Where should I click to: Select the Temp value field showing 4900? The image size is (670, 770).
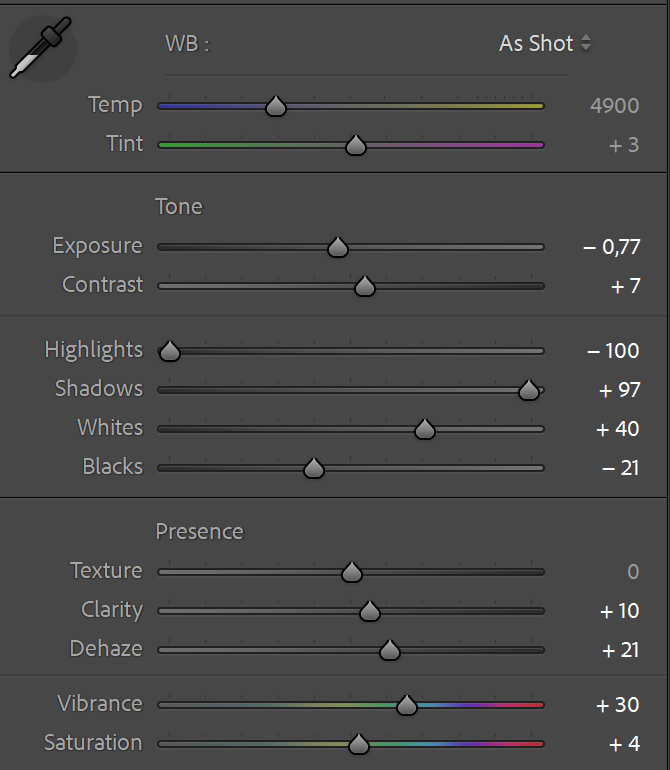614,106
